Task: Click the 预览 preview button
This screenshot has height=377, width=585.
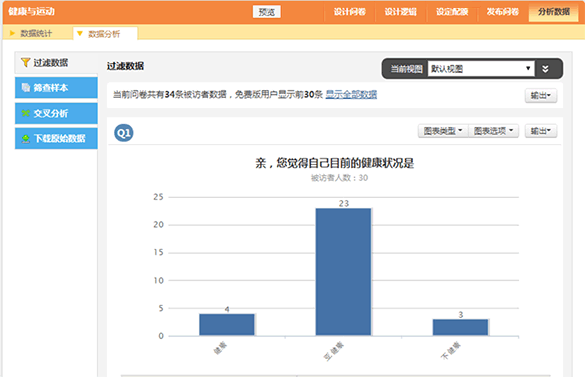Action: point(266,12)
